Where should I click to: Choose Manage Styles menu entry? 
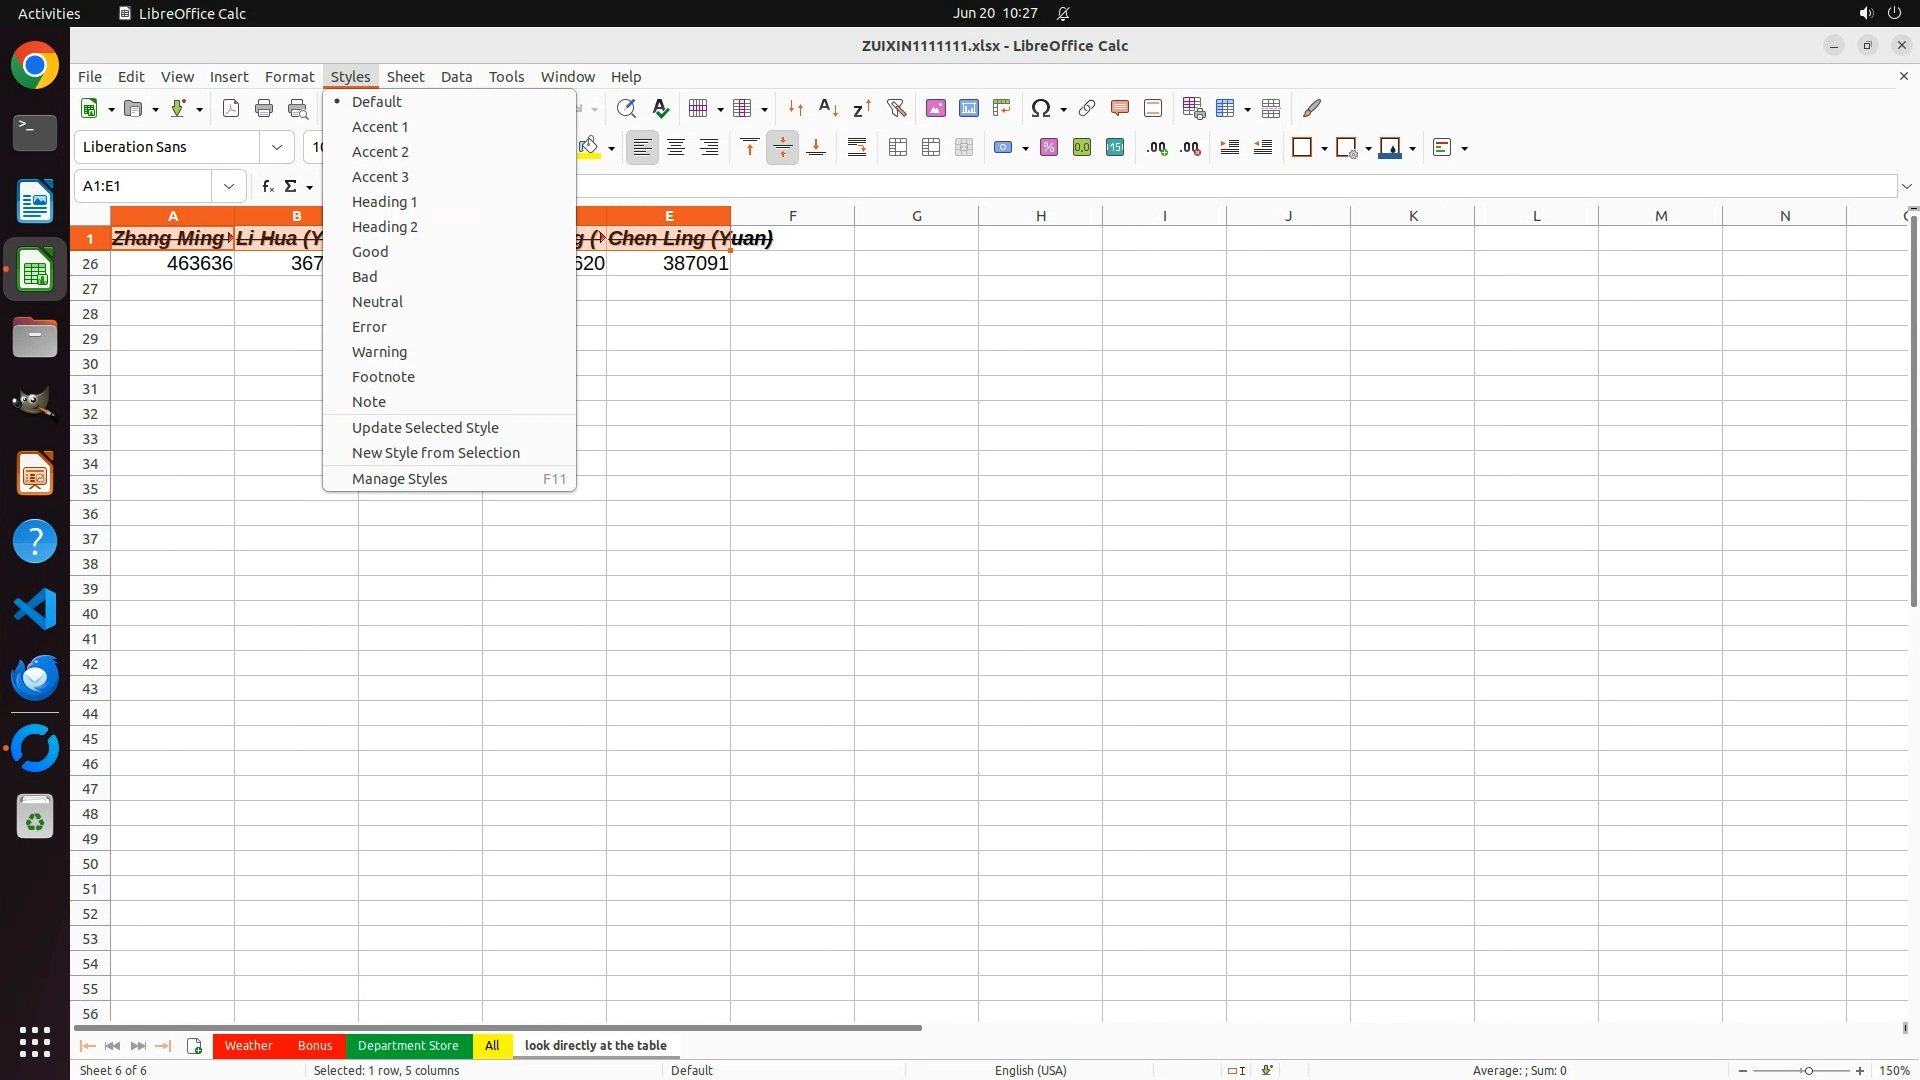[x=399, y=479]
